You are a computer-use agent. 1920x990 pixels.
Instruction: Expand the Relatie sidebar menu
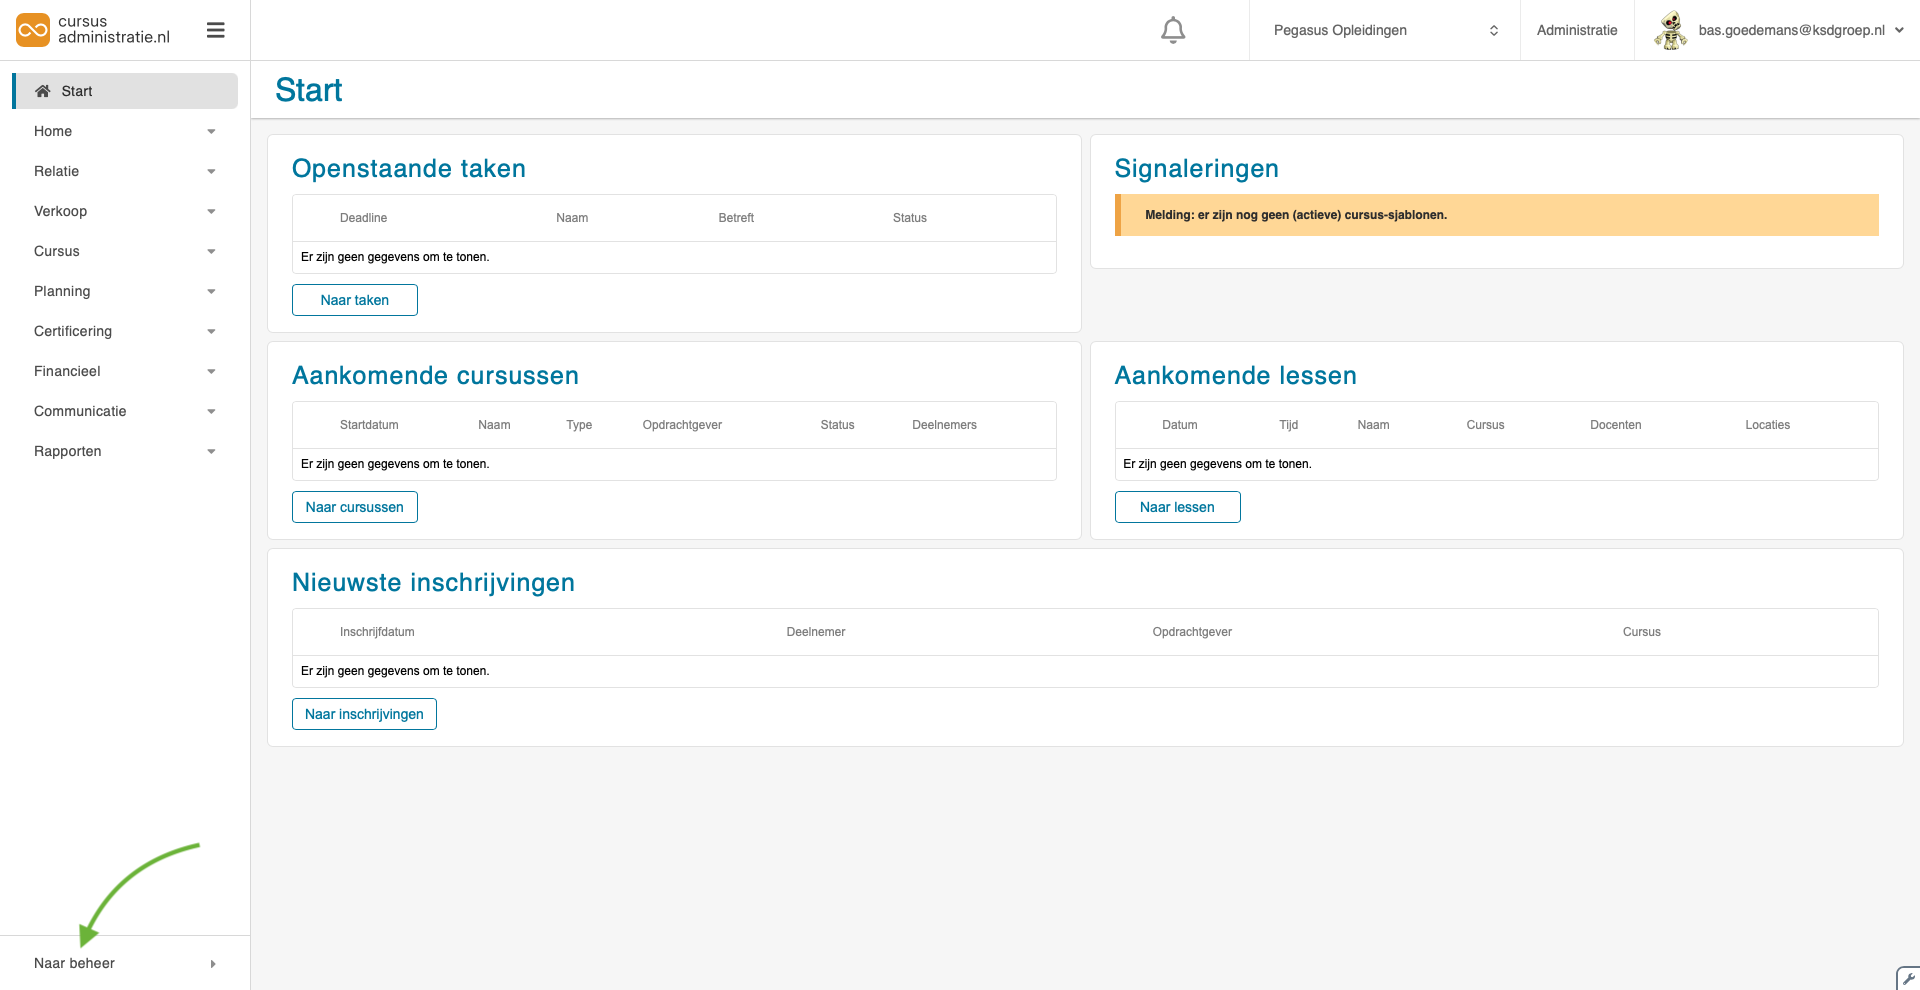pyautogui.click(x=124, y=171)
